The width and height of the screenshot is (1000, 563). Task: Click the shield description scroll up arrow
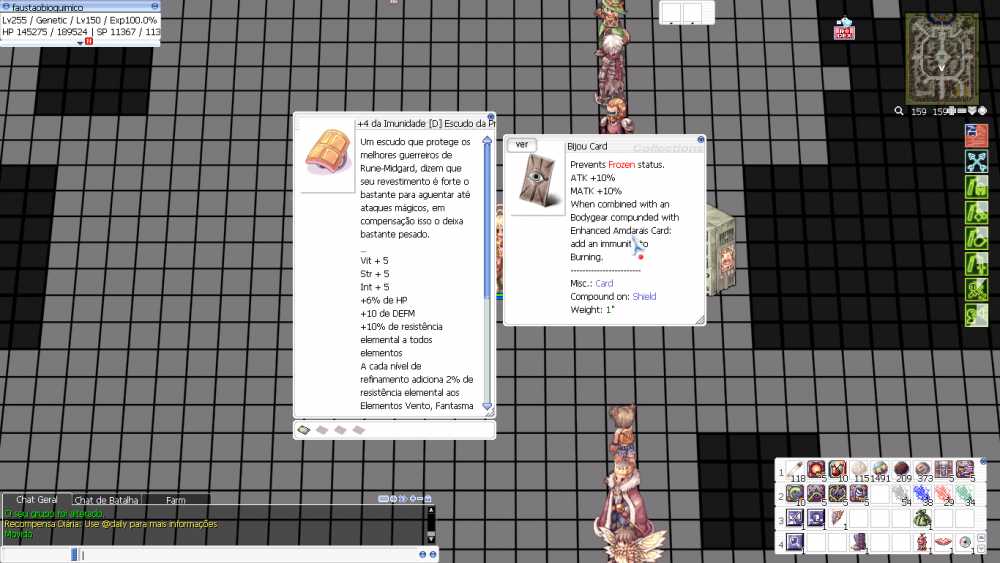[487, 140]
